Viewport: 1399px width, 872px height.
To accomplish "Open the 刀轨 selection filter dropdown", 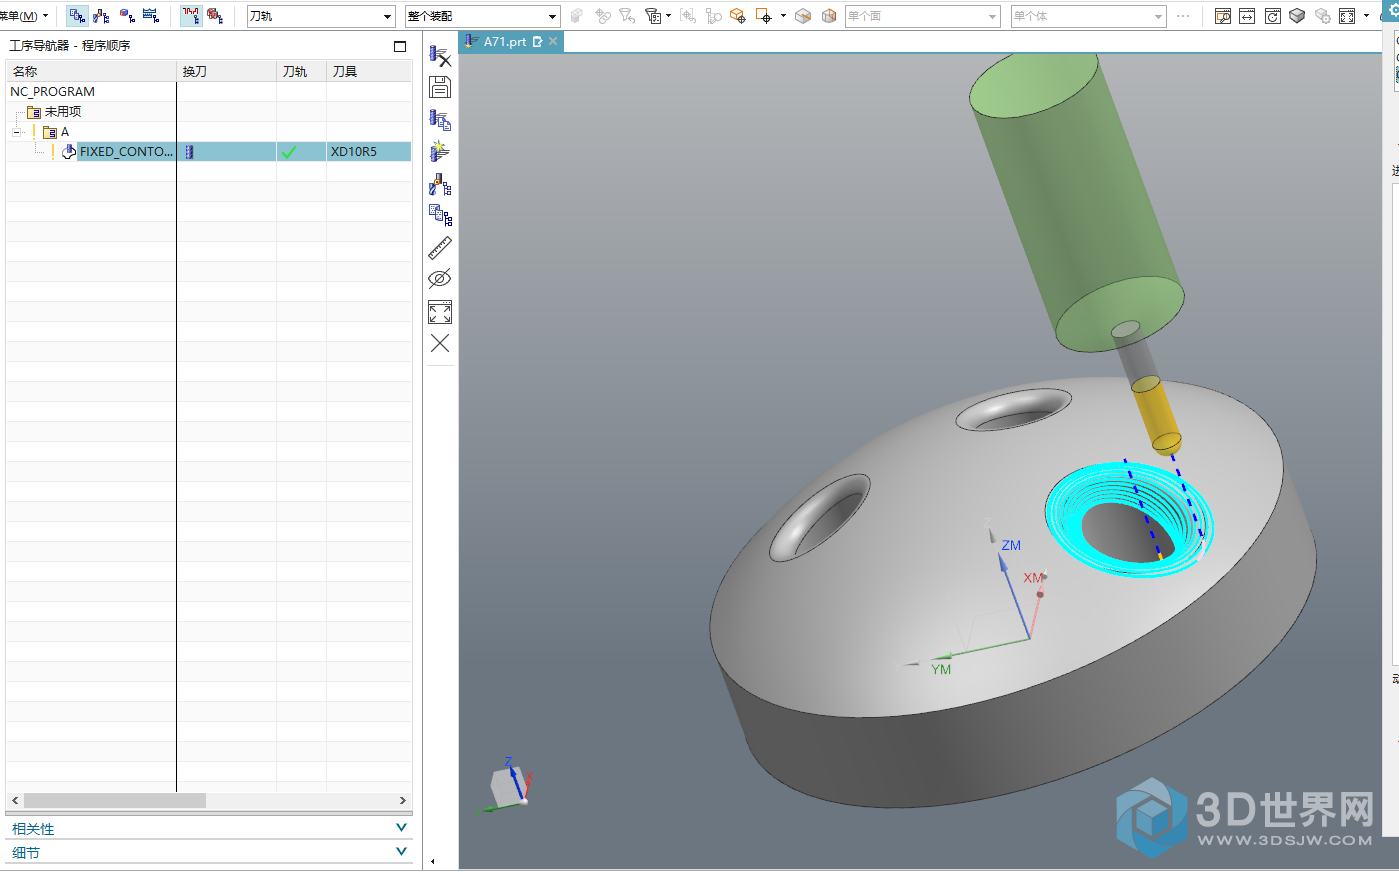I will [321, 16].
